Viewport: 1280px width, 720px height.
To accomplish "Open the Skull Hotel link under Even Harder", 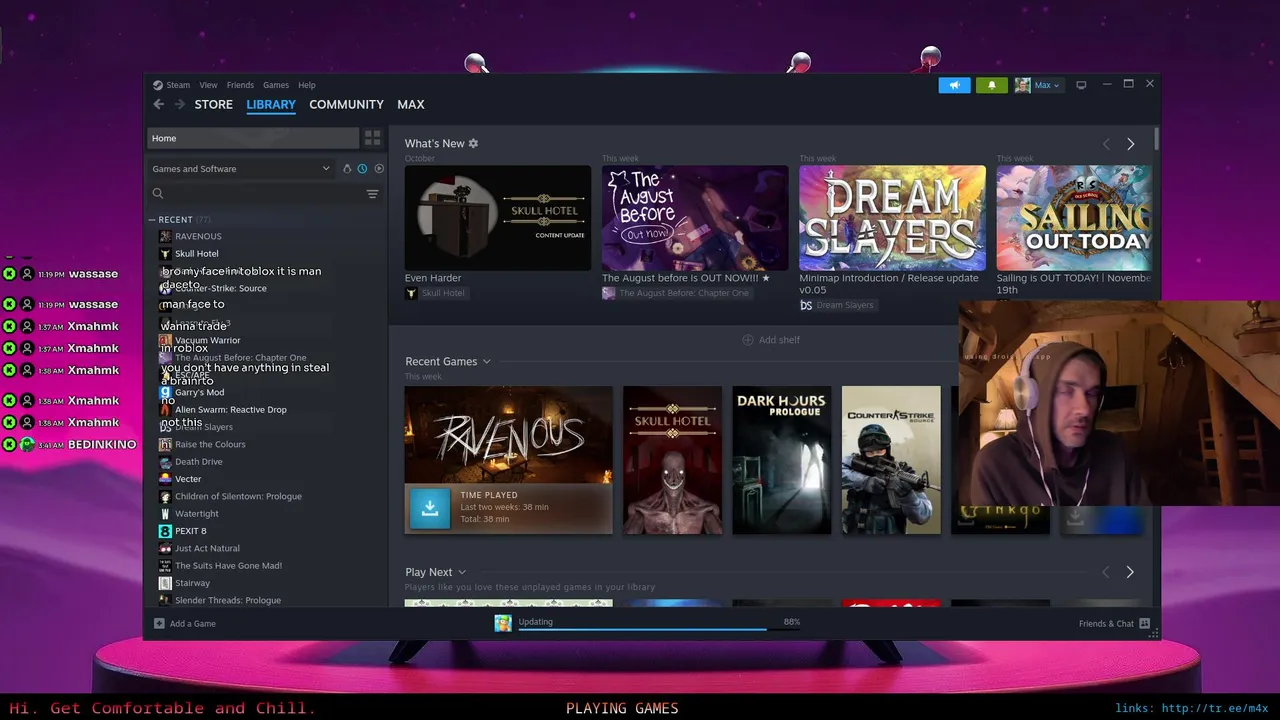I will (x=443, y=293).
